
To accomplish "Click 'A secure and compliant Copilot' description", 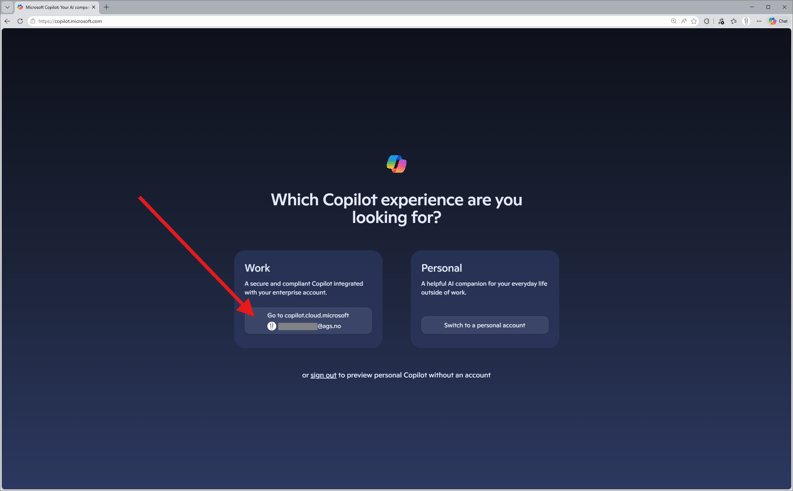I will coord(303,288).
